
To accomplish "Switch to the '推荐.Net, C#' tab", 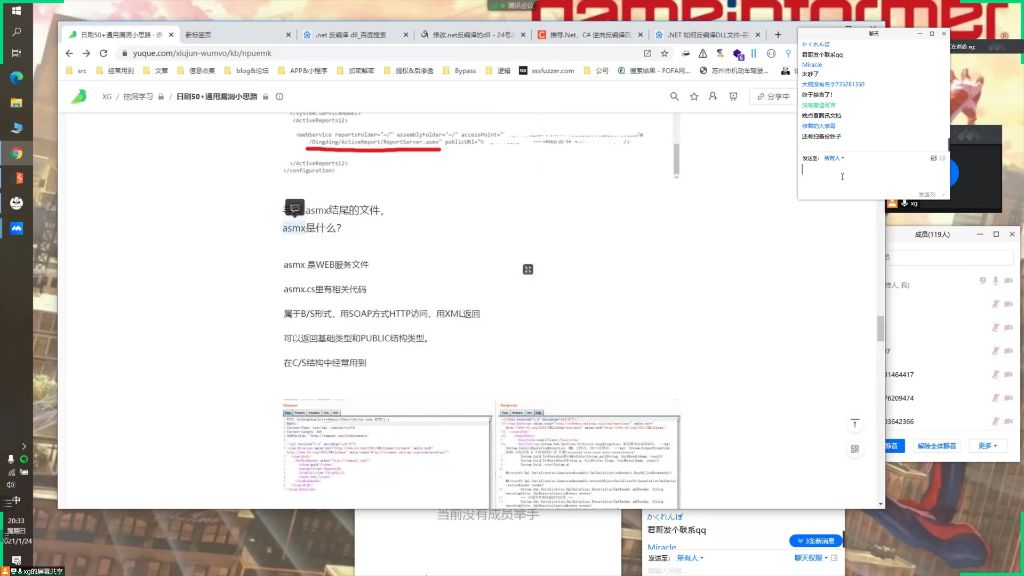I will [589, 35].
